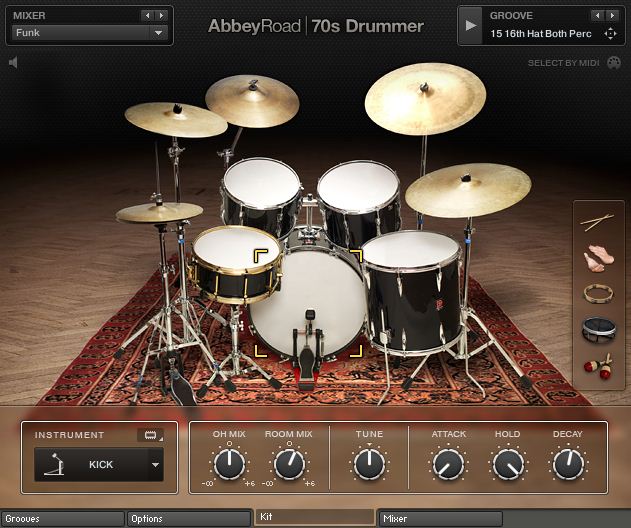Adjust the DECAY knob

point(568,464)
